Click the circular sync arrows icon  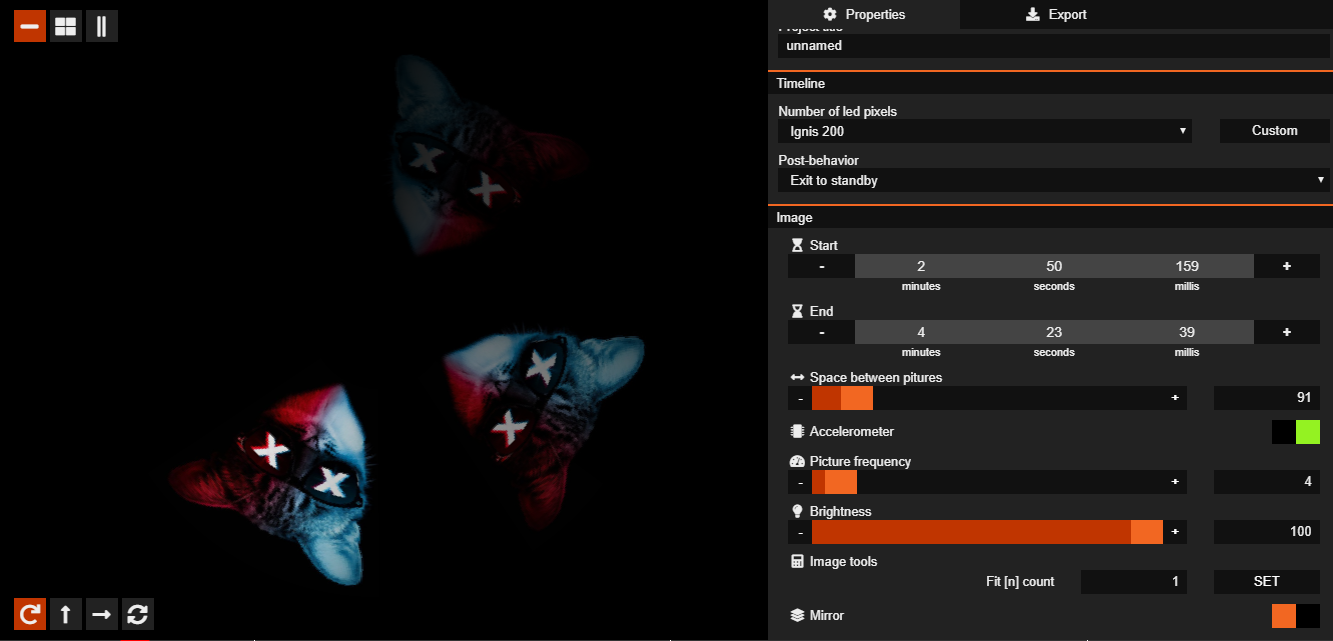(138, 614)
